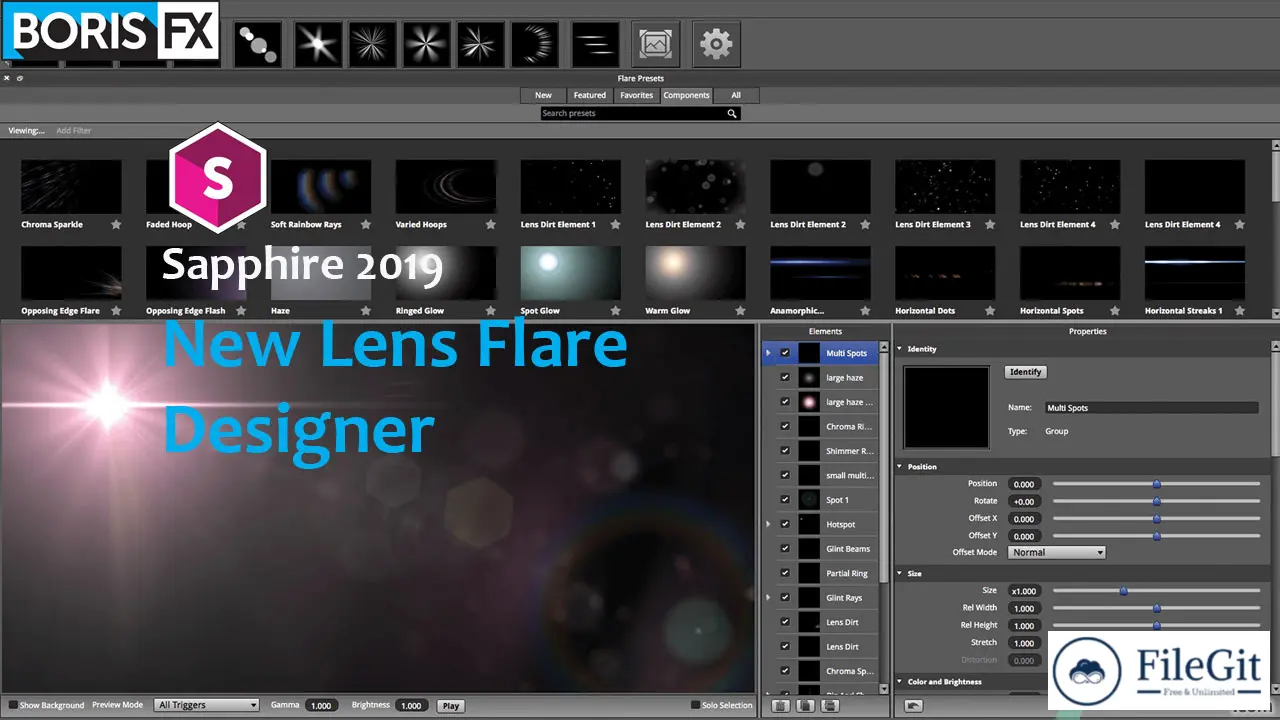Favorite the Horizontal Spots preset star
1280x720 pixels.
pos(1115,311)
